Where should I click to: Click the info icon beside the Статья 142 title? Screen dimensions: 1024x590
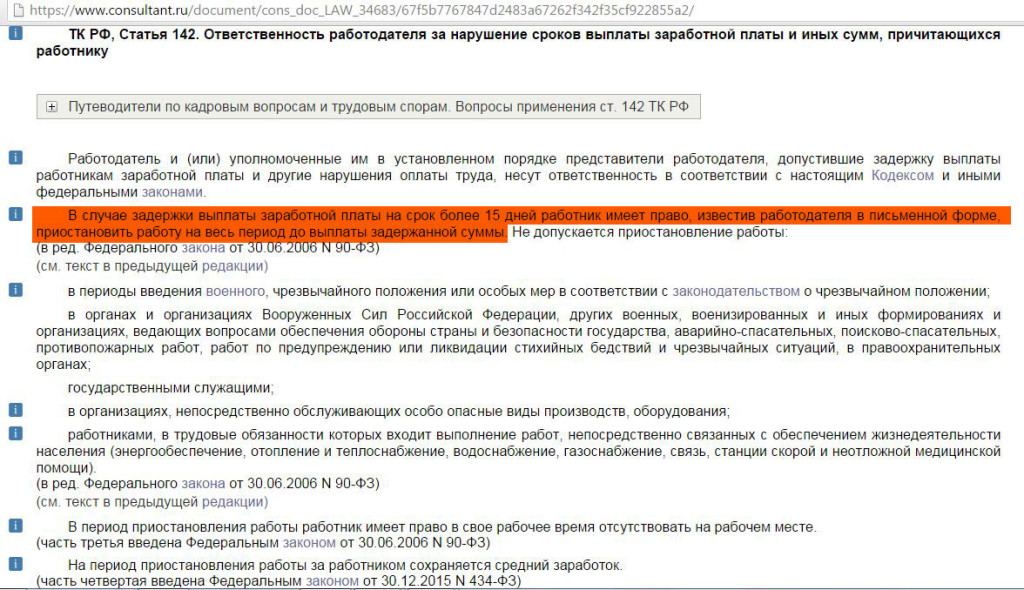[16, 33]
